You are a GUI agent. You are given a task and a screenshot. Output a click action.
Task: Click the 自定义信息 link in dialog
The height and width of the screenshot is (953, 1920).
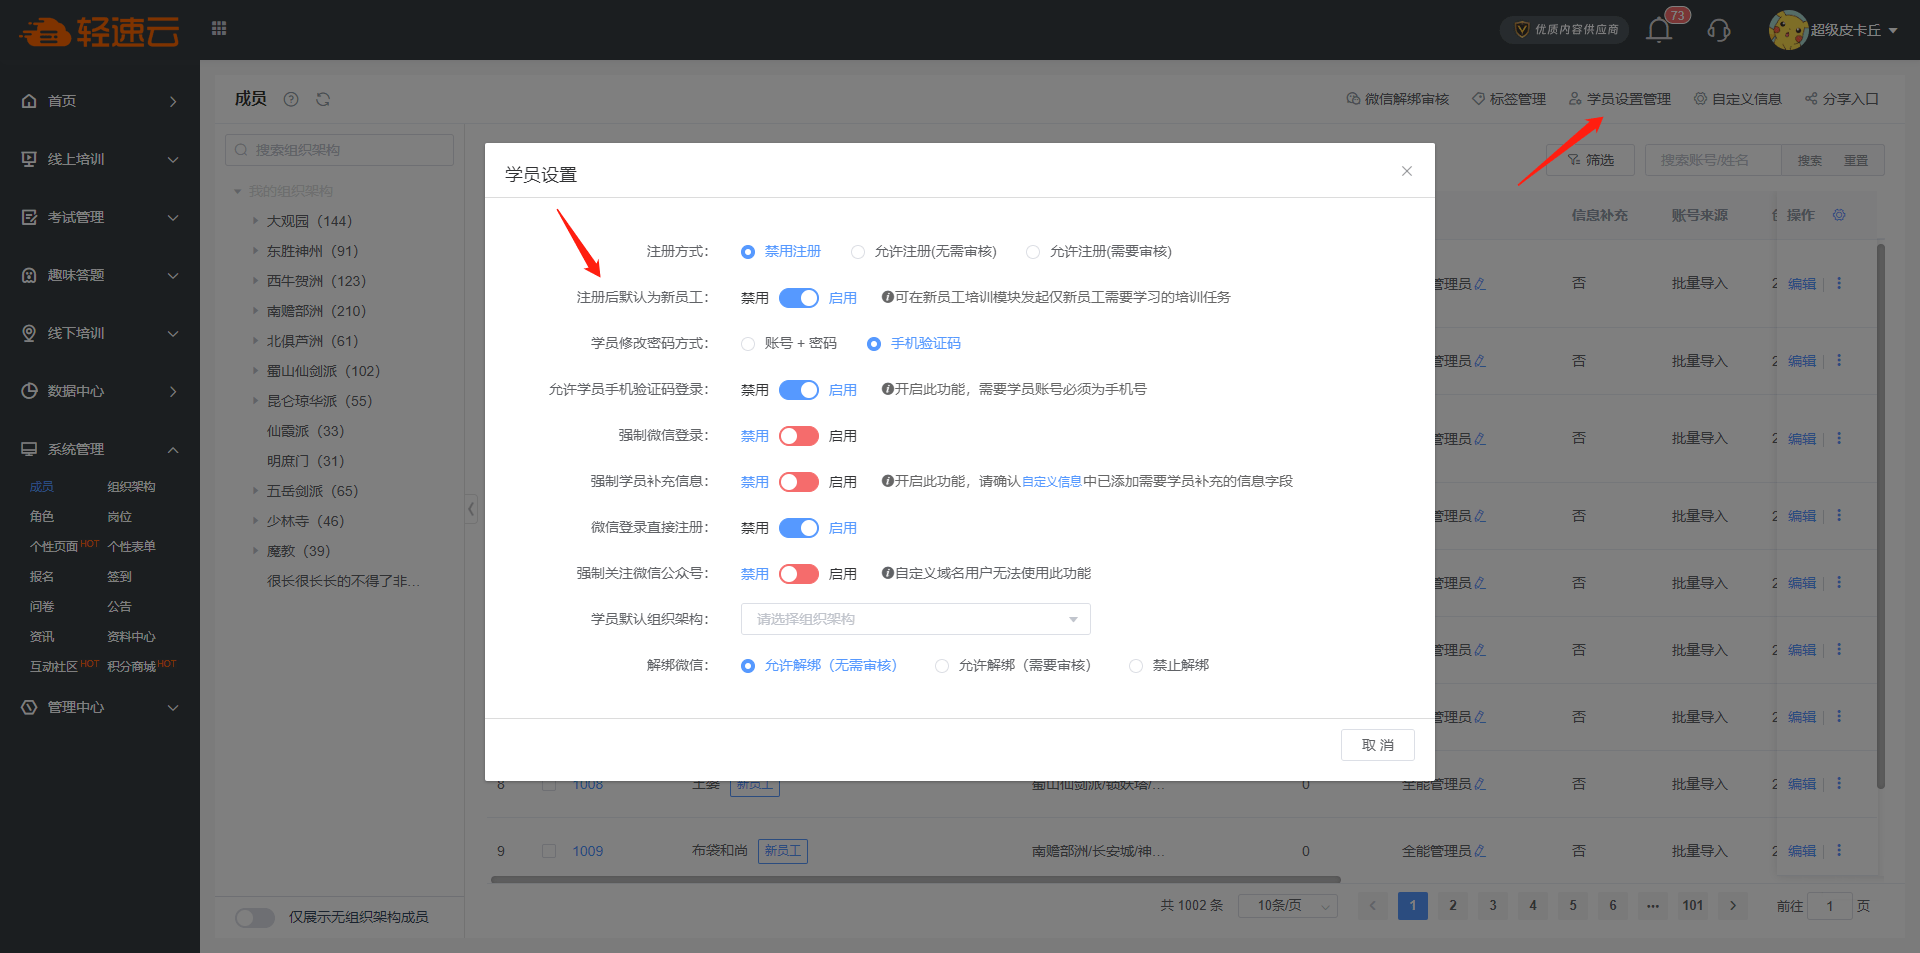tap(1051, 482)
